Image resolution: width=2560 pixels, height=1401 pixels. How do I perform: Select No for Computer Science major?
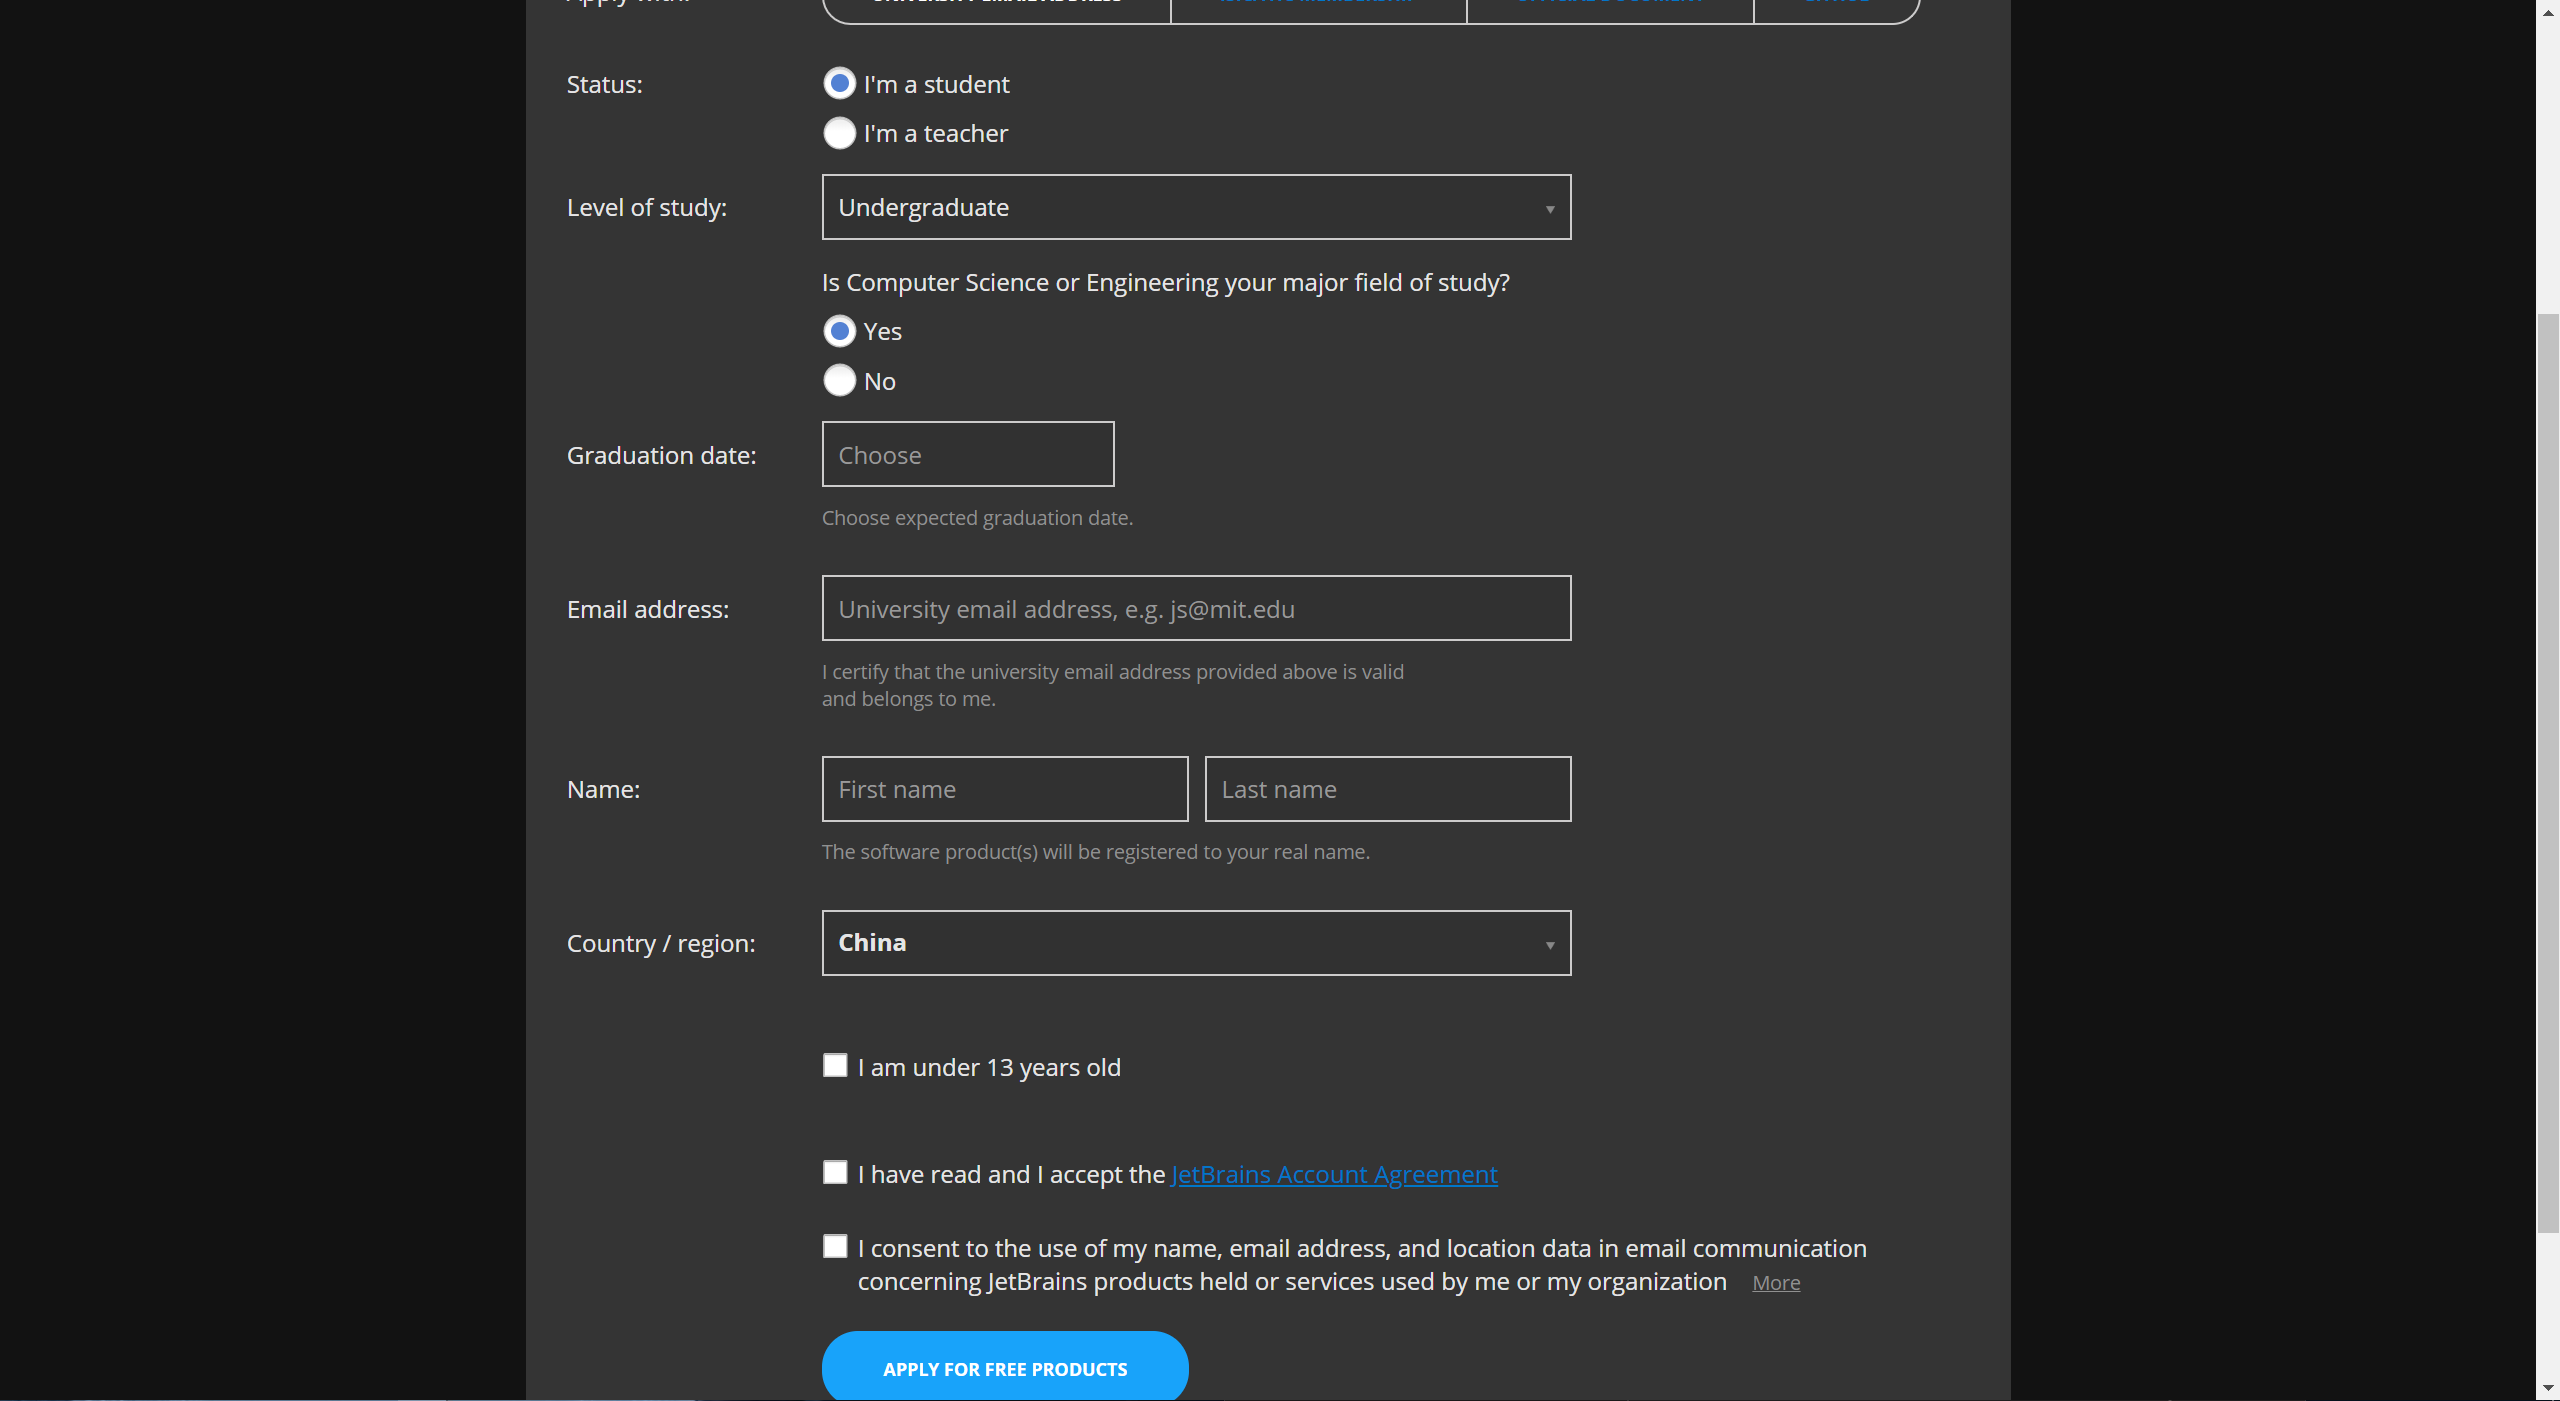[839, 381]
